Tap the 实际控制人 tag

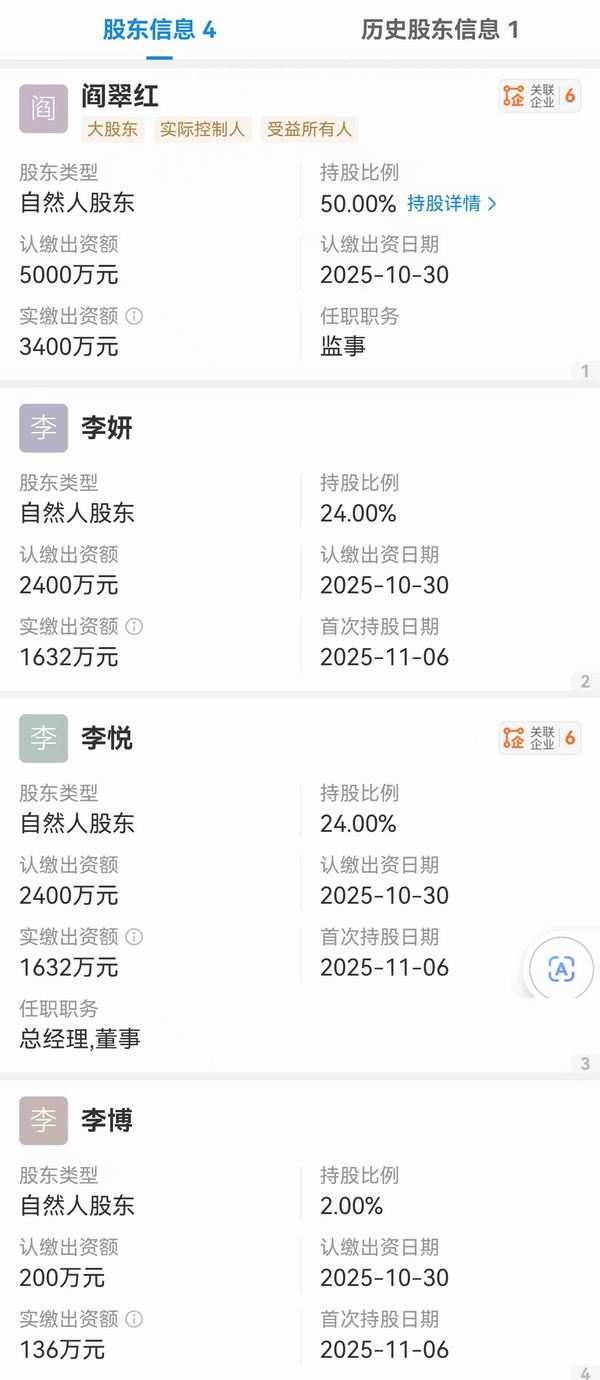click(x=202, y=129)
